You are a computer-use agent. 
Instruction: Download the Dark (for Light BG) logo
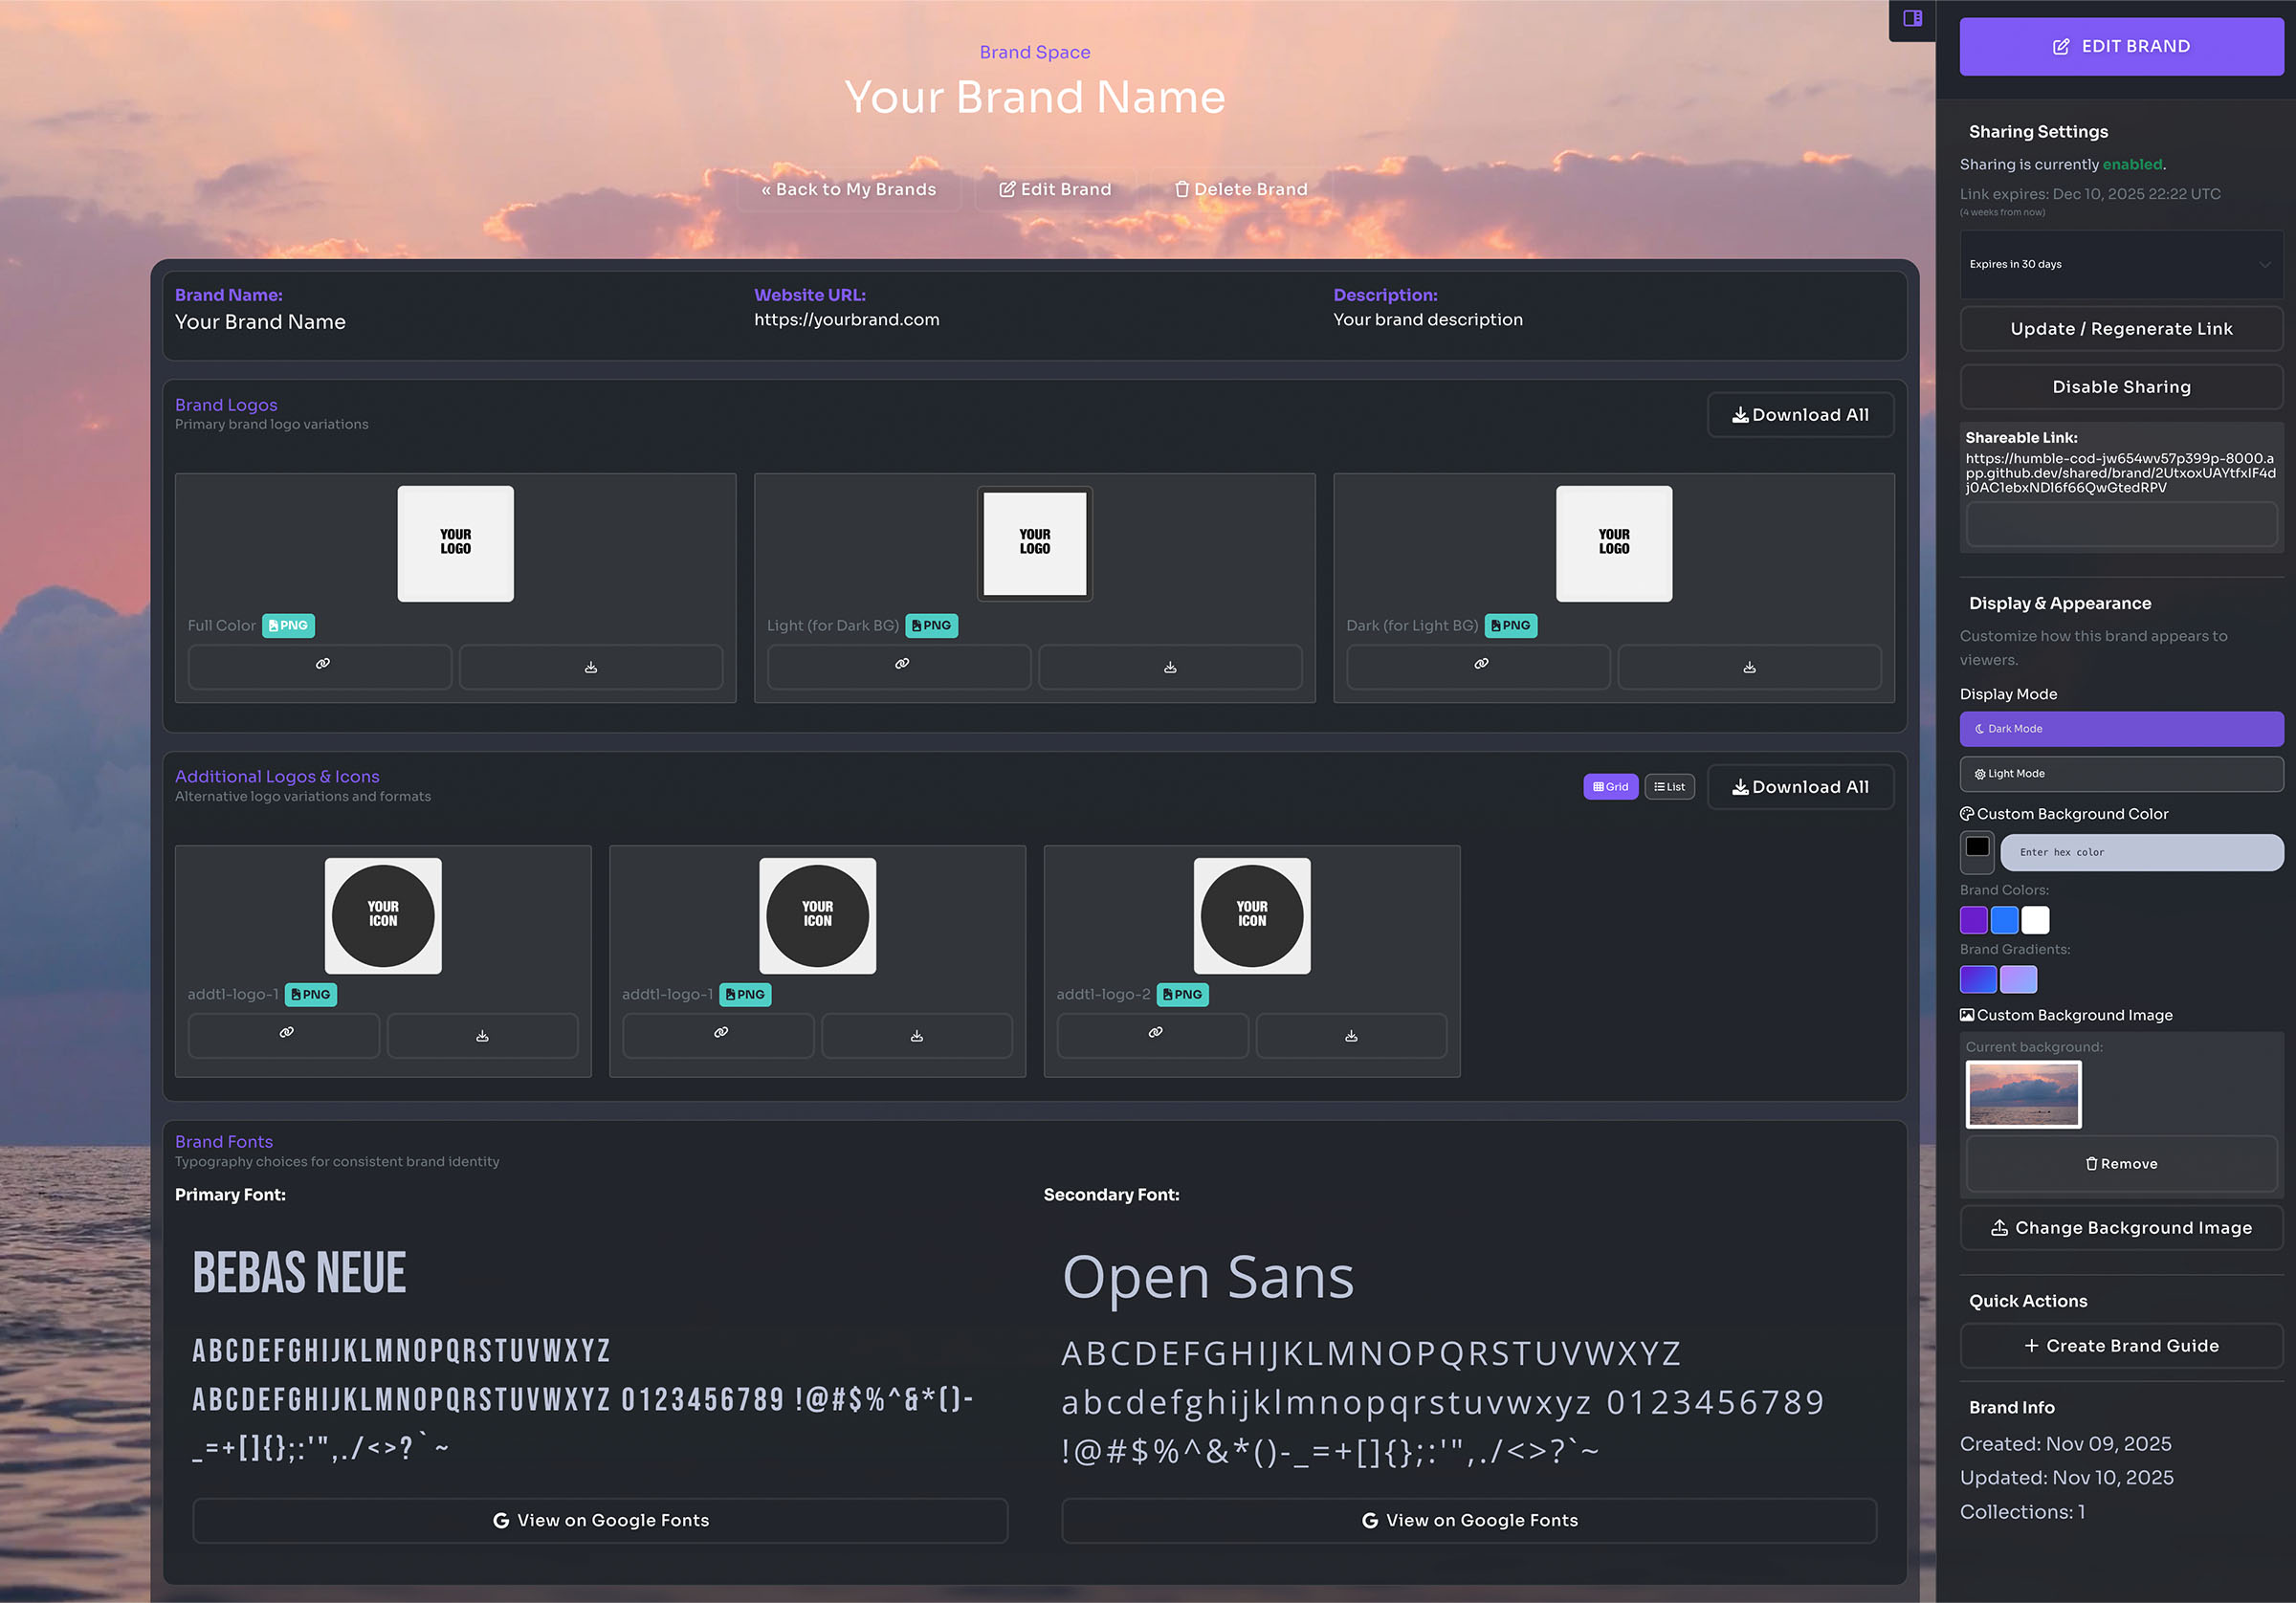tap(1749, 666)
